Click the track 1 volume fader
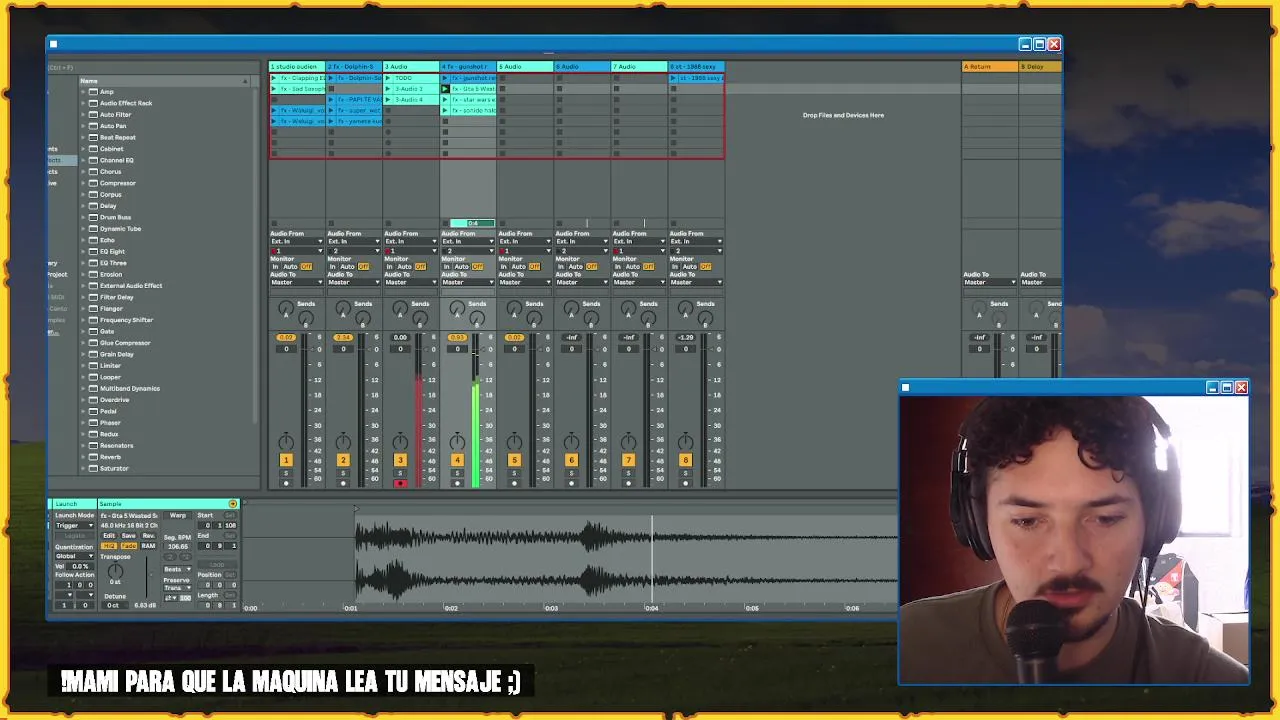Image resolution: width=1280 pixels, height=720 pixels. [x=305, y=410]
